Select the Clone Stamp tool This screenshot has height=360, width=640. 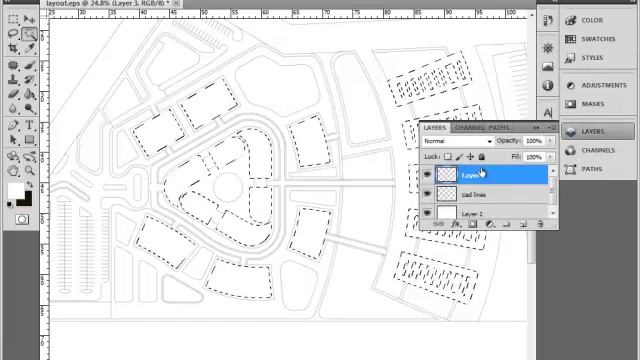coord(13,80)
